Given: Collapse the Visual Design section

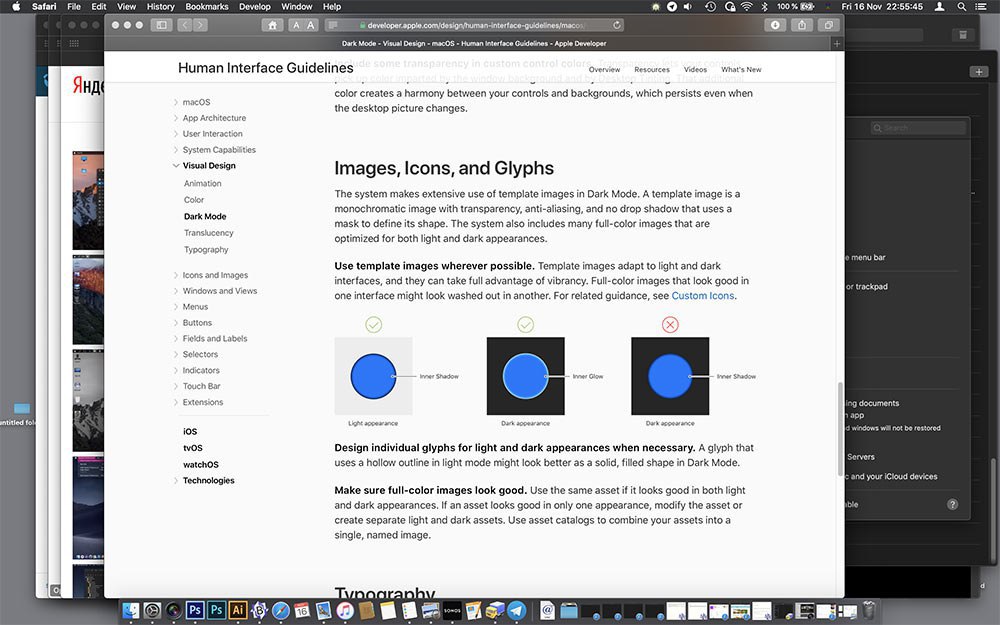Looking at the screenshot, I should [176, 166].
